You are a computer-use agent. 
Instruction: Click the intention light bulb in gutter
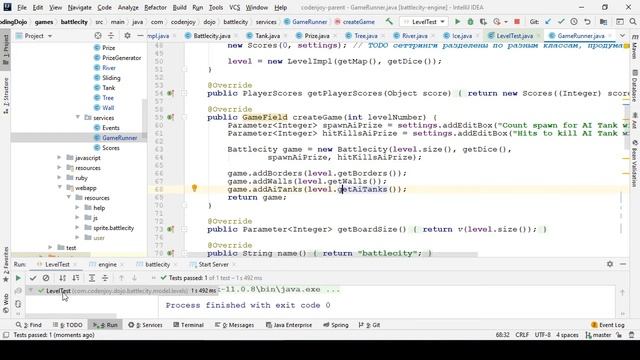click(x=194, y=188)
